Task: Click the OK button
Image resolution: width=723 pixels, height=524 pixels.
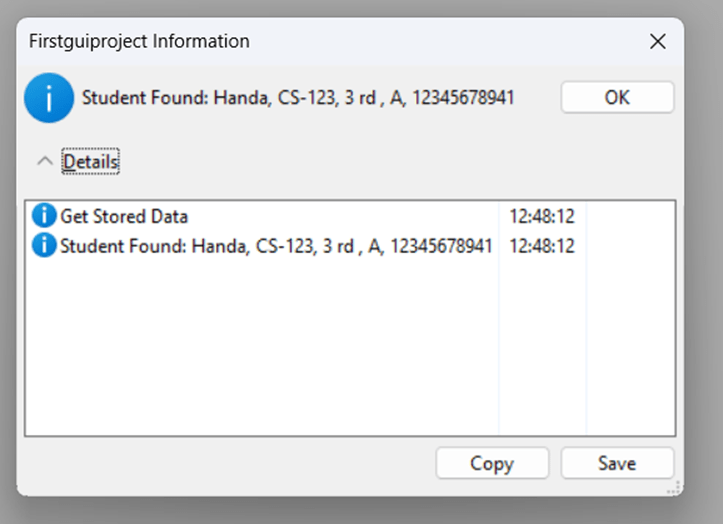Action: 617,97
